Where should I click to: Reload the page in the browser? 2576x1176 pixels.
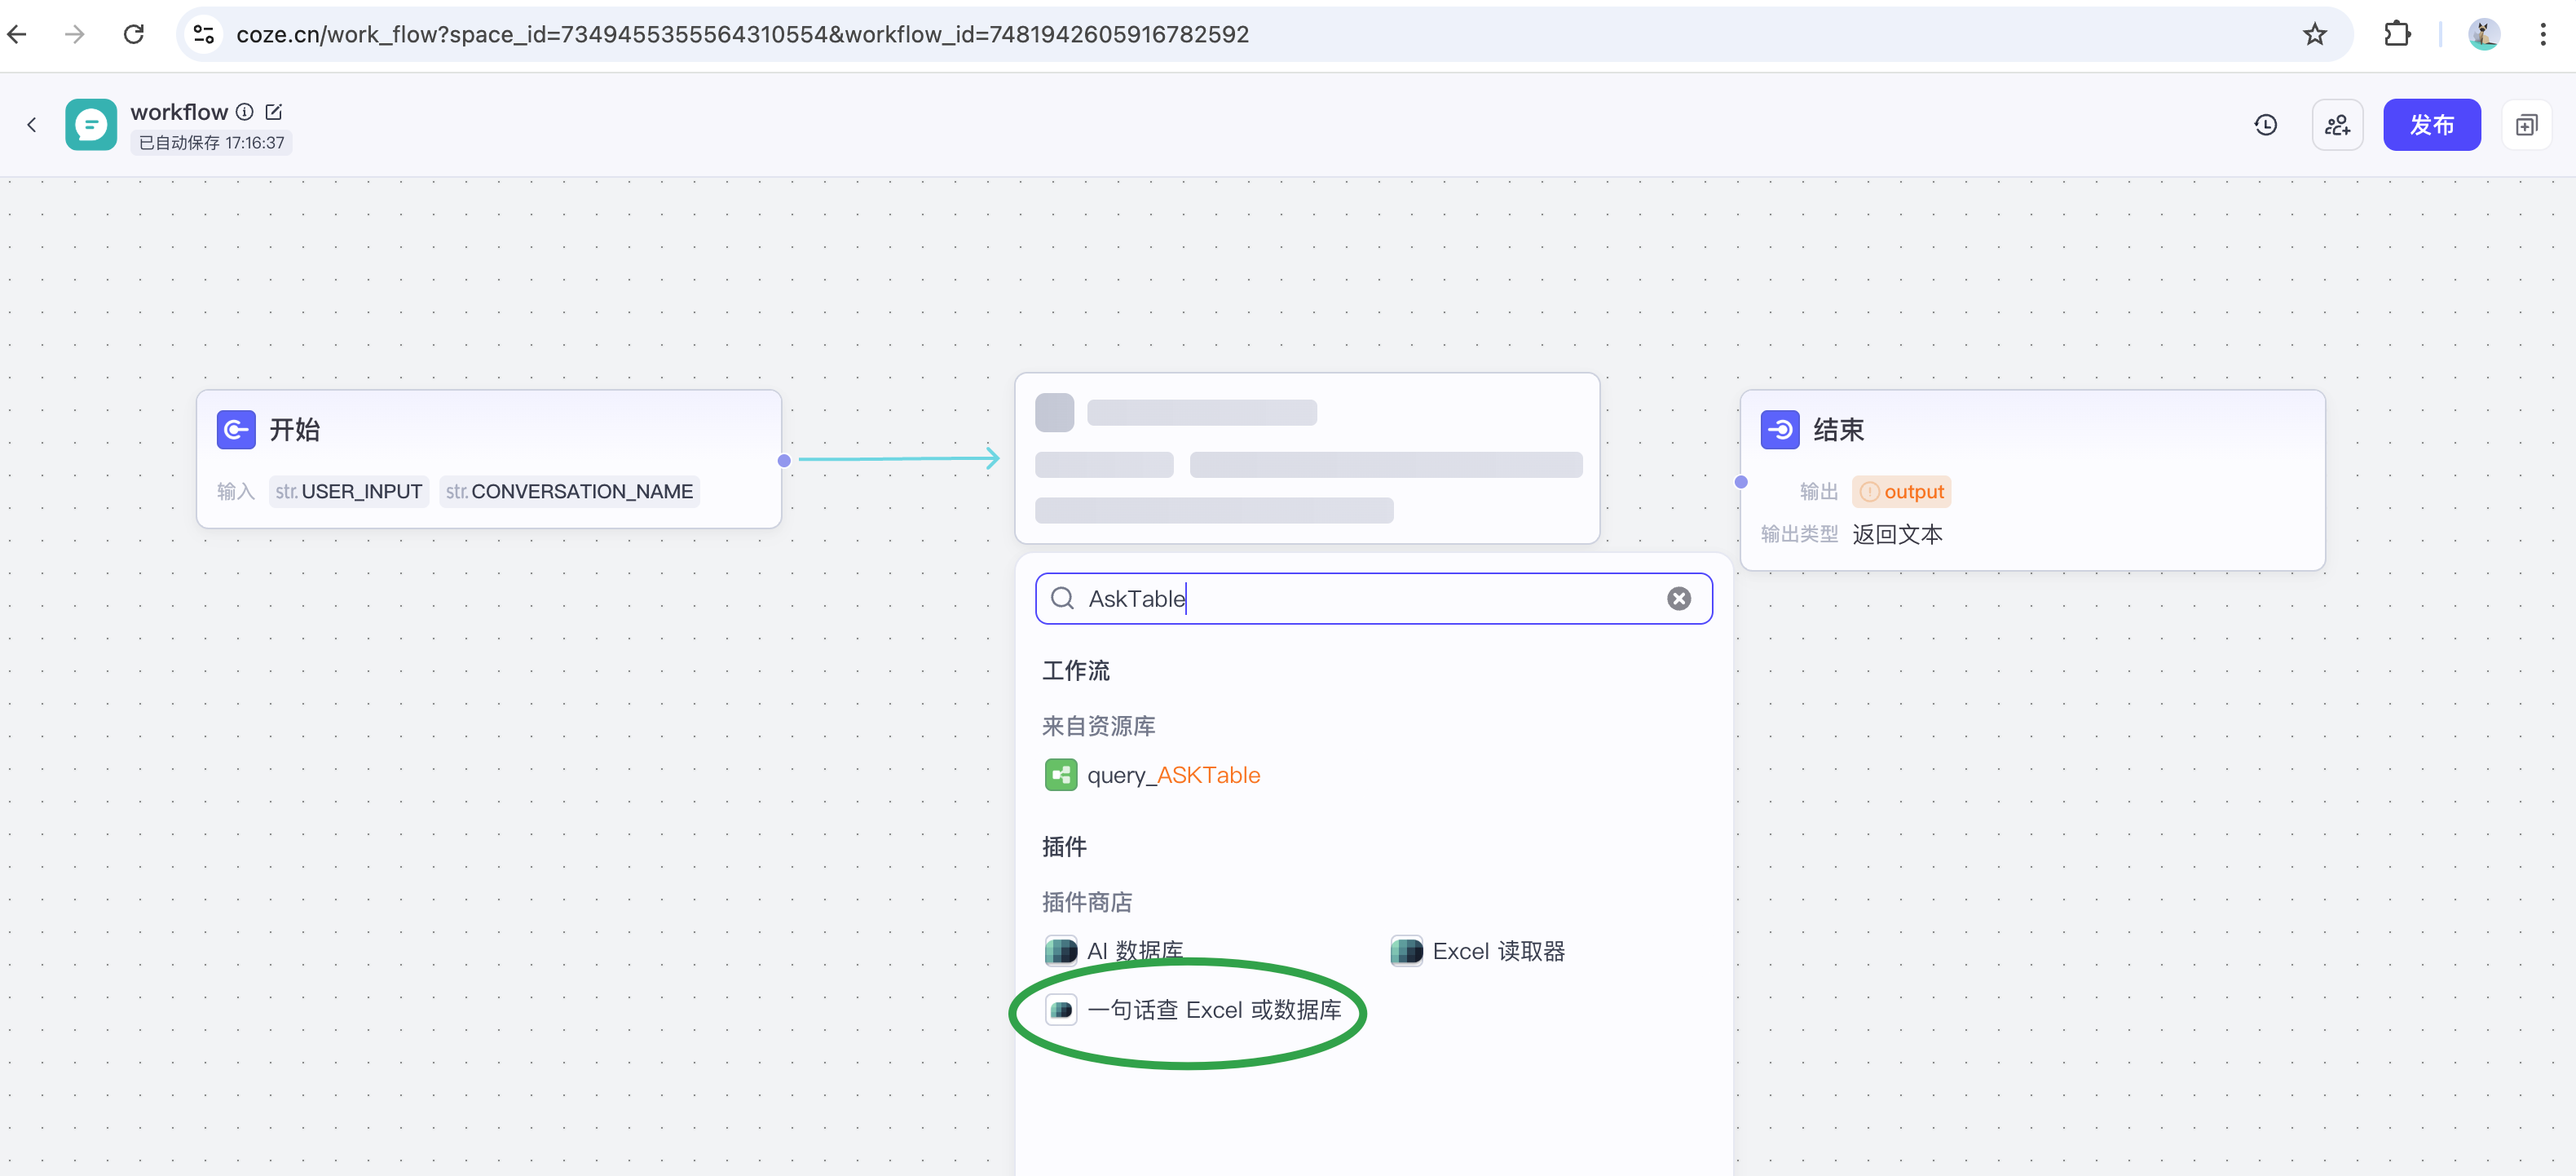pyautogui.click(x=133, y=33)
